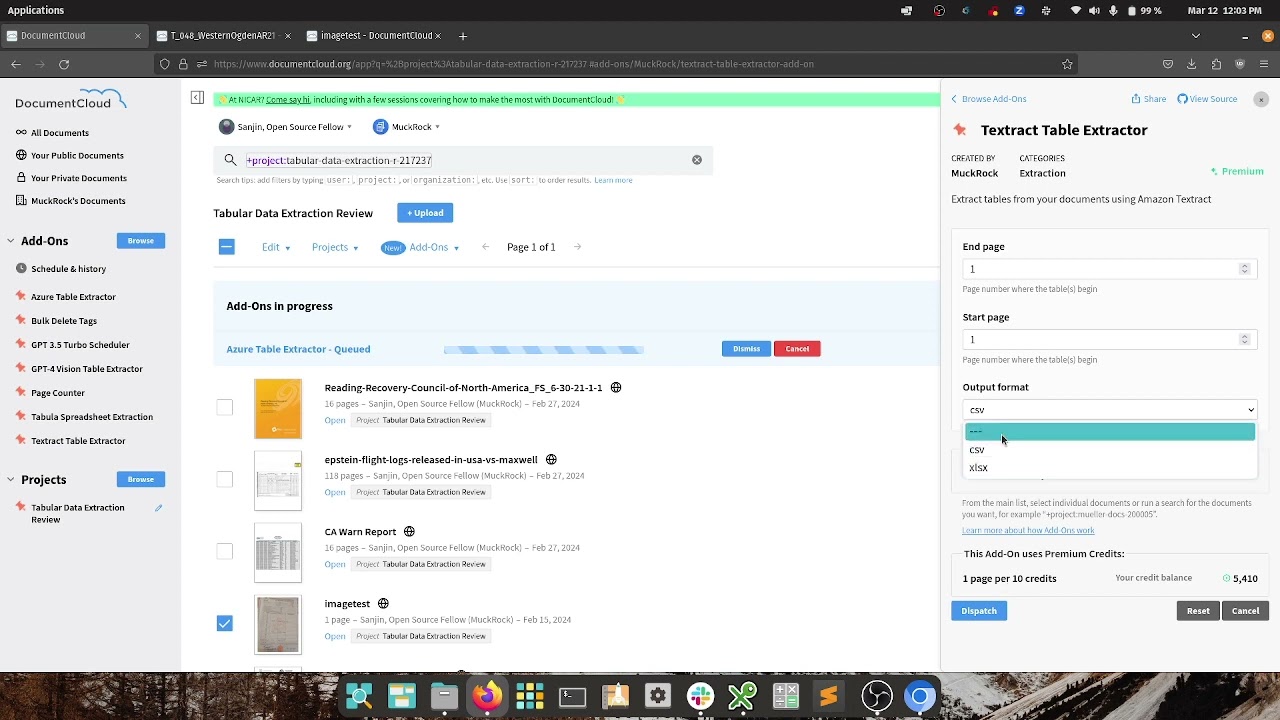Click globe icon beside imagetest document
1280x720 pixels.
click(x=383, y=604)
